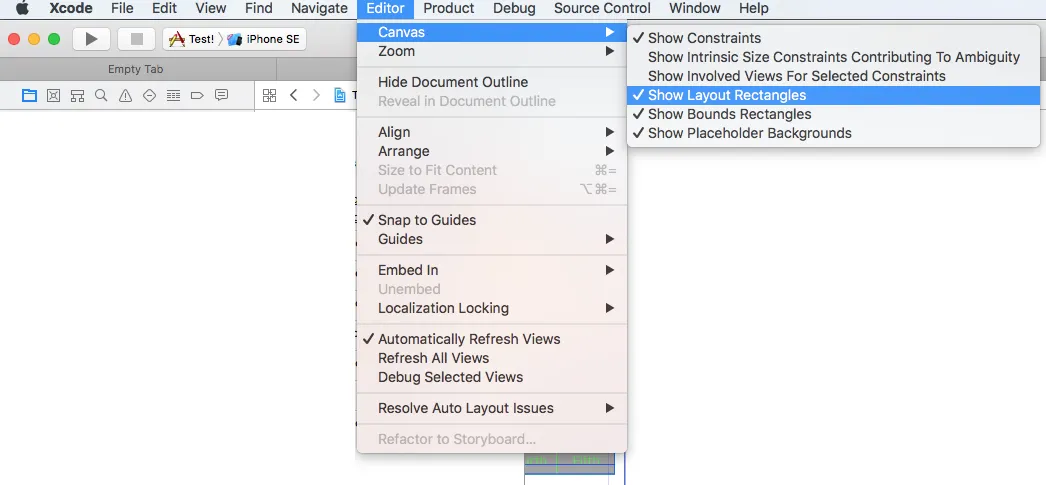Open the Navigate menu
Screen dimensions: 1046x485
(x=319, y=9)
